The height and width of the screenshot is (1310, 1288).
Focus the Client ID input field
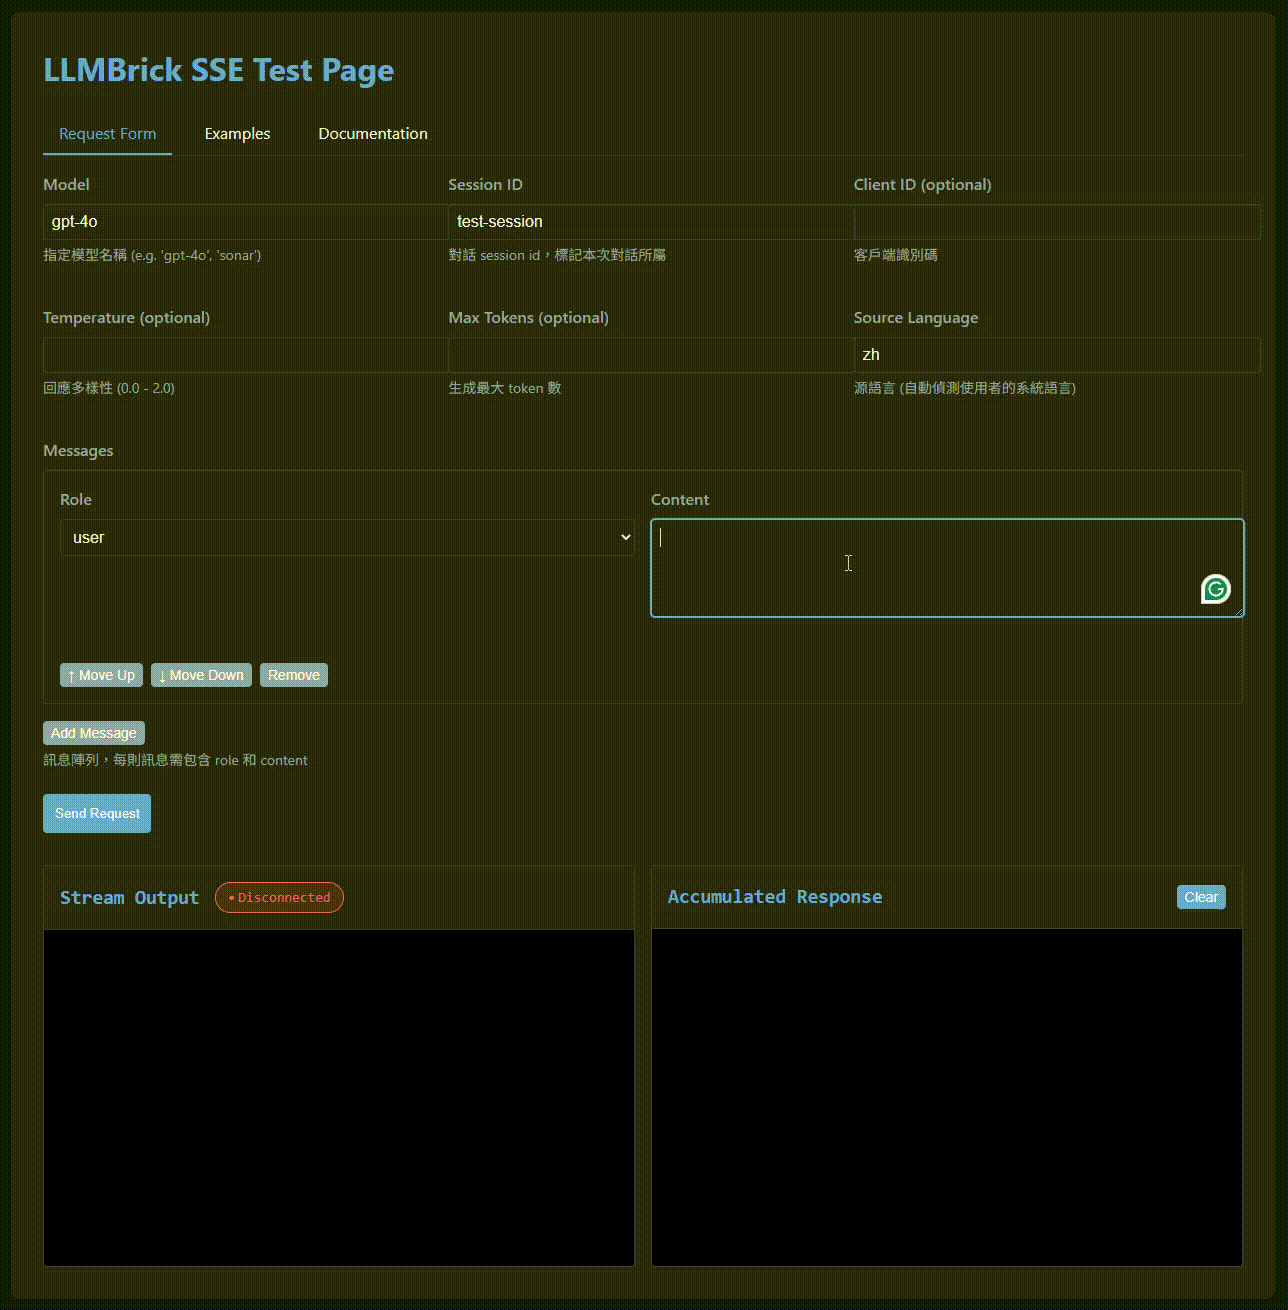(1057, 222)
